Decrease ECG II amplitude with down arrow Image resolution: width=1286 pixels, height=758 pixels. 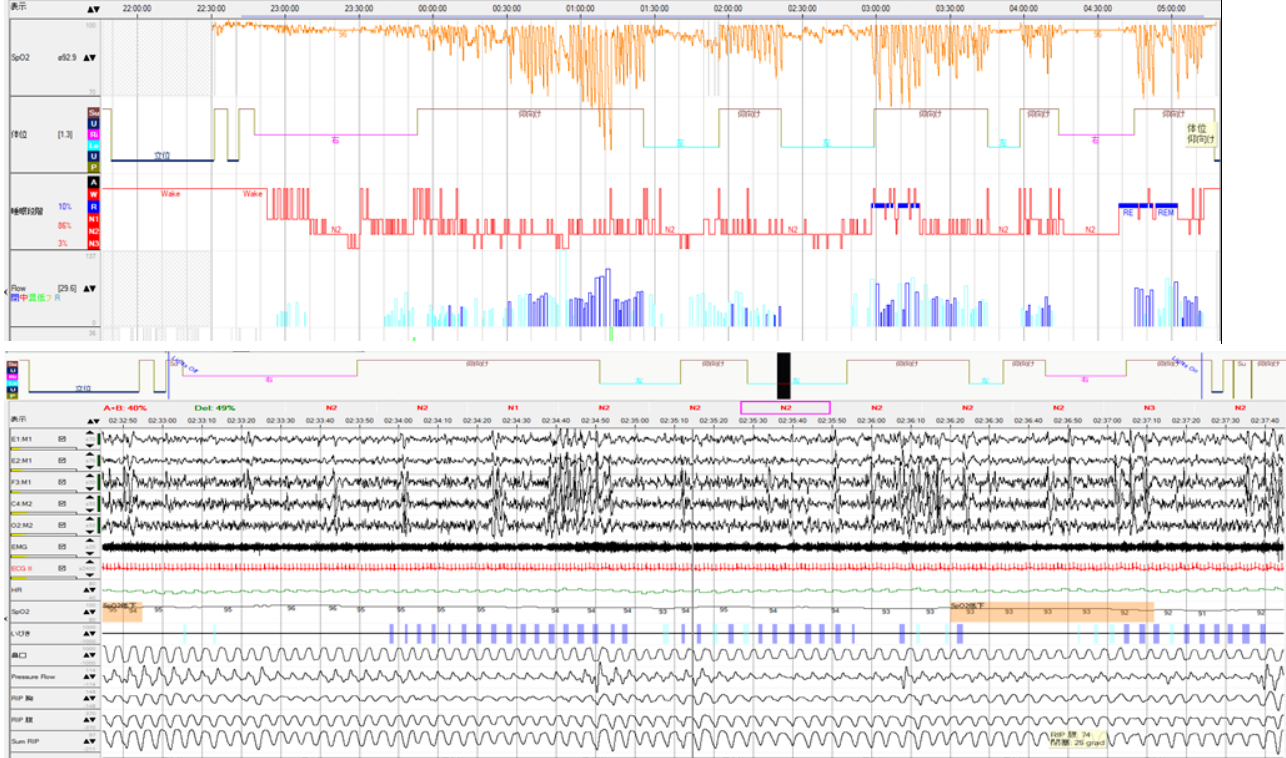coord(90,575)
